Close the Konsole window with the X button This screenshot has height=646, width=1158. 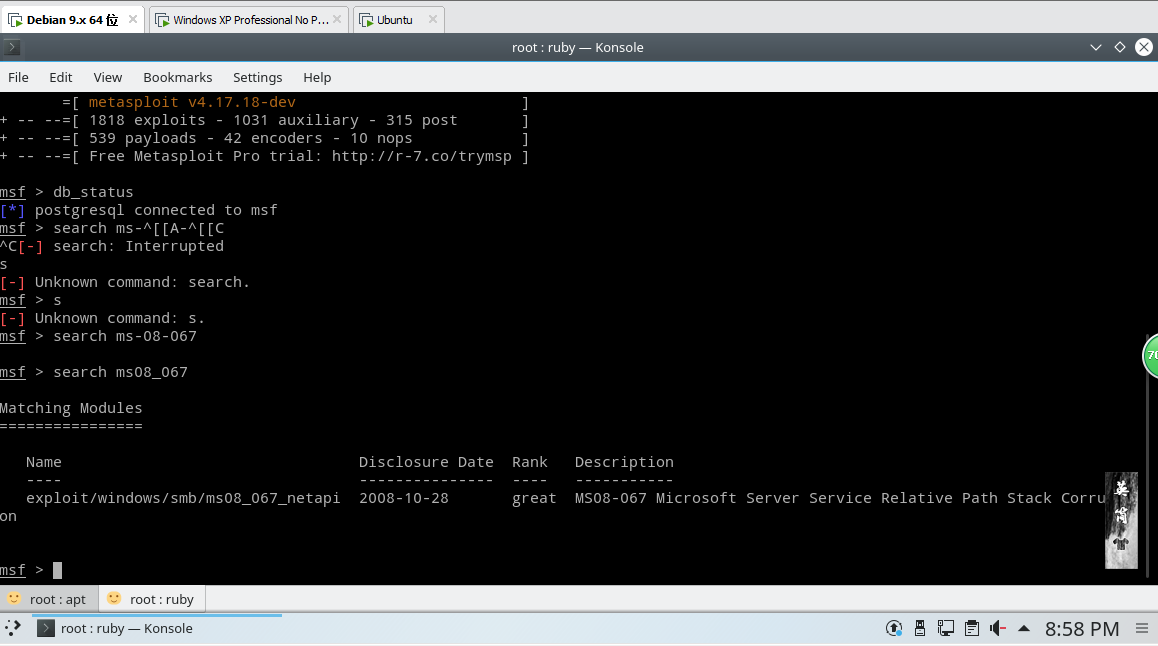click(1144, 47)
